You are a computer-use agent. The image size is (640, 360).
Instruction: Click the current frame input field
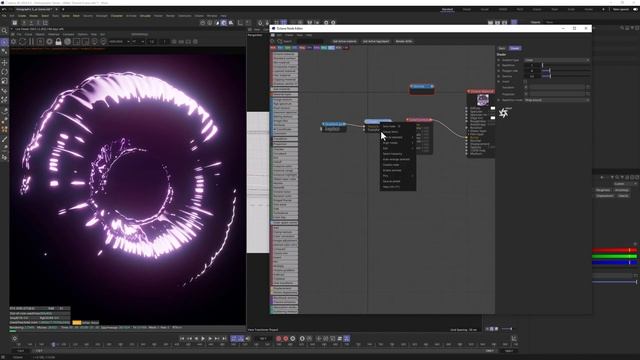(x=263, y=339)
